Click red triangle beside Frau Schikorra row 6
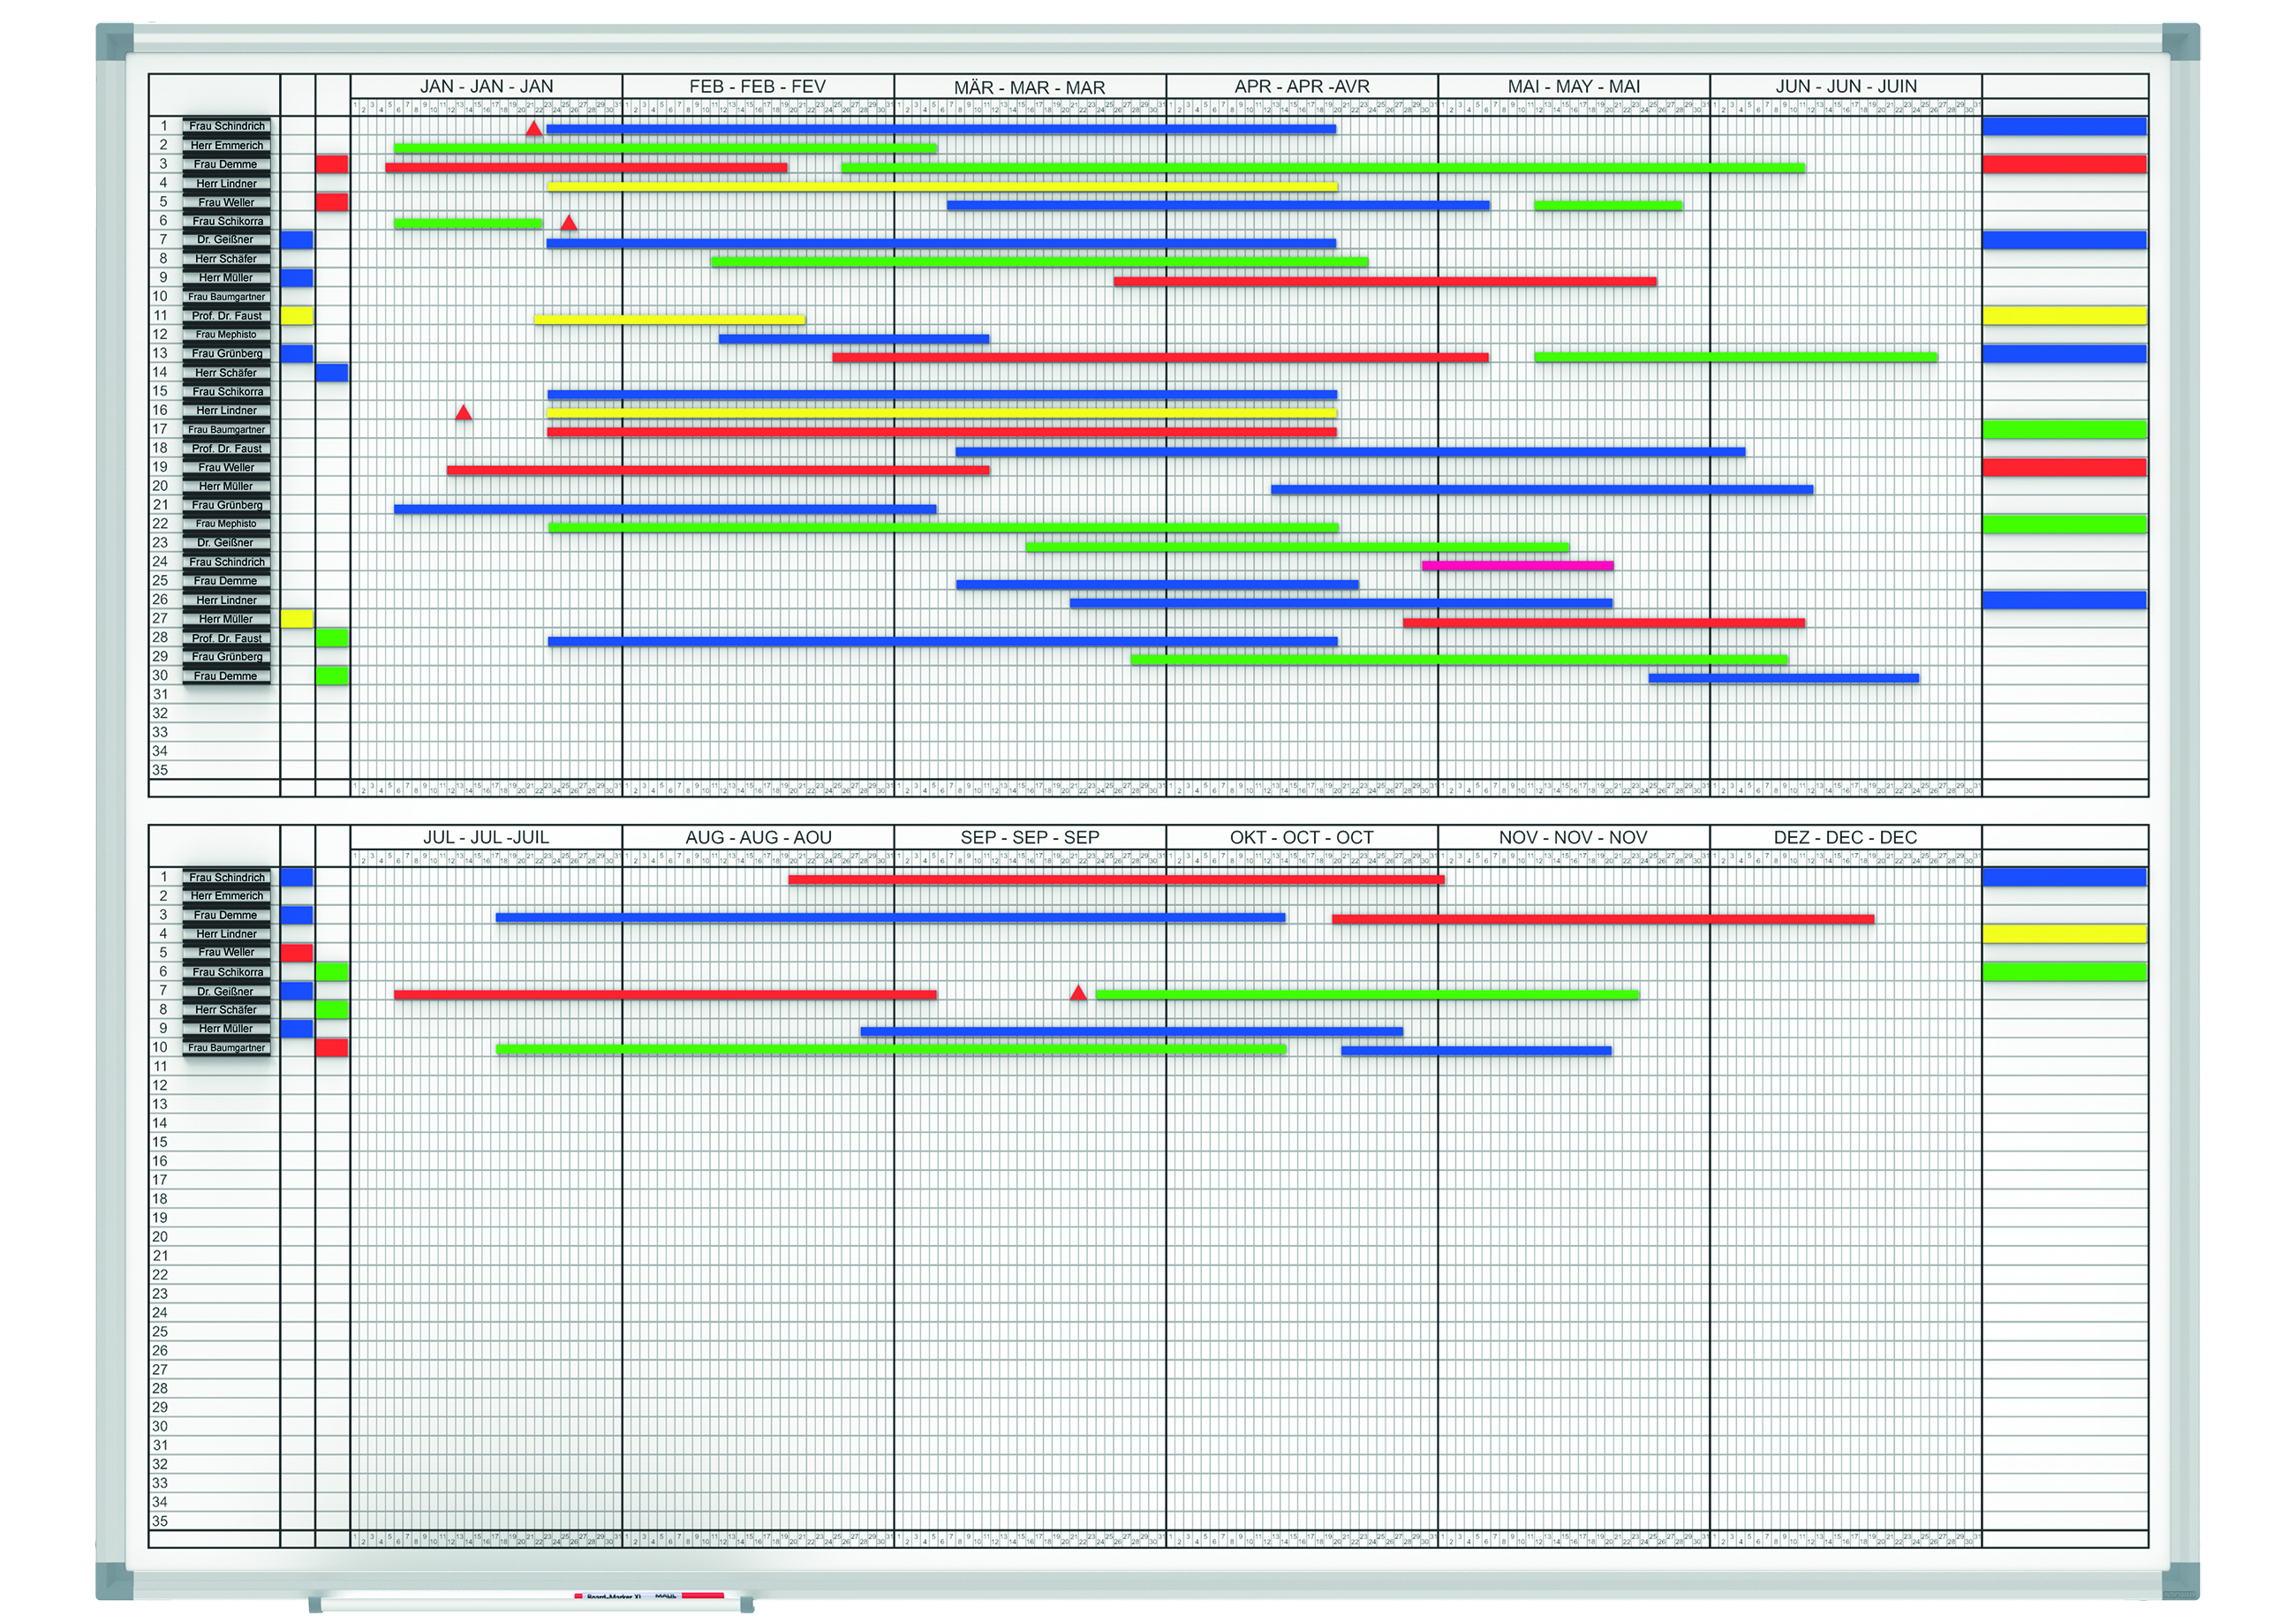The width and height of the screenshot is (2296, 1623). pyautogui.click(x=569, y=223)
